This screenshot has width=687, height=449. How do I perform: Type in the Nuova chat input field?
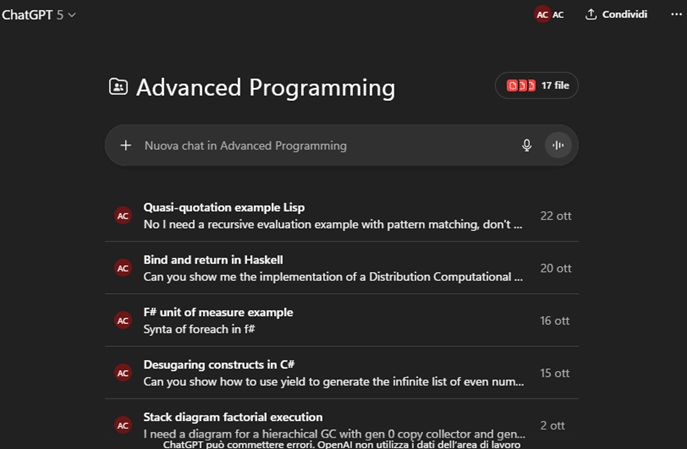[x=320, y=145]
